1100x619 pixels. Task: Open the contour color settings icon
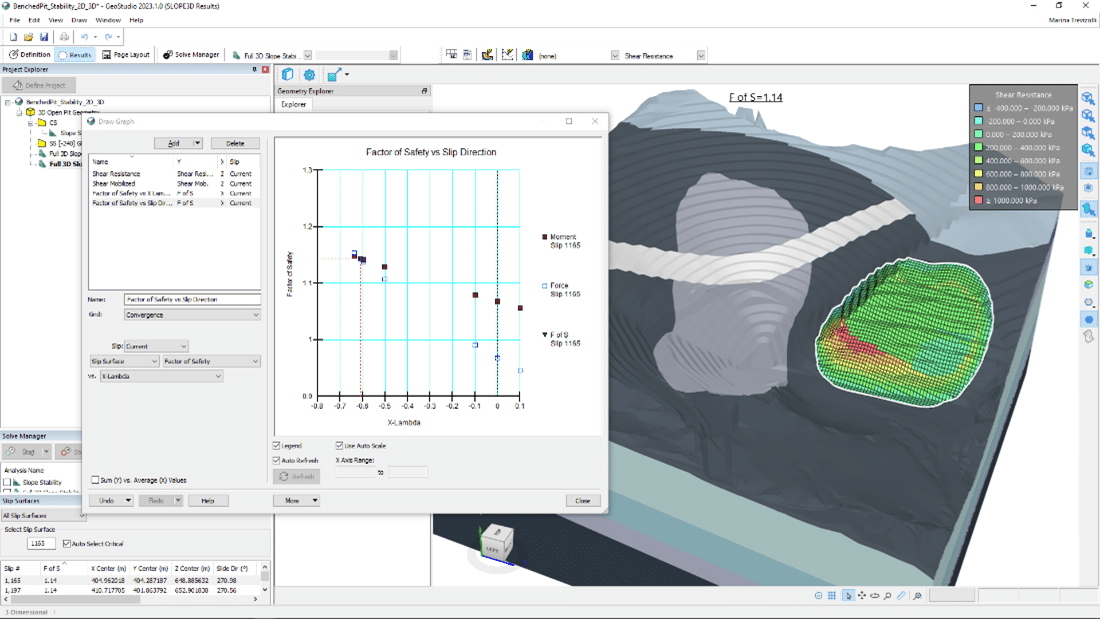point(487,55)
